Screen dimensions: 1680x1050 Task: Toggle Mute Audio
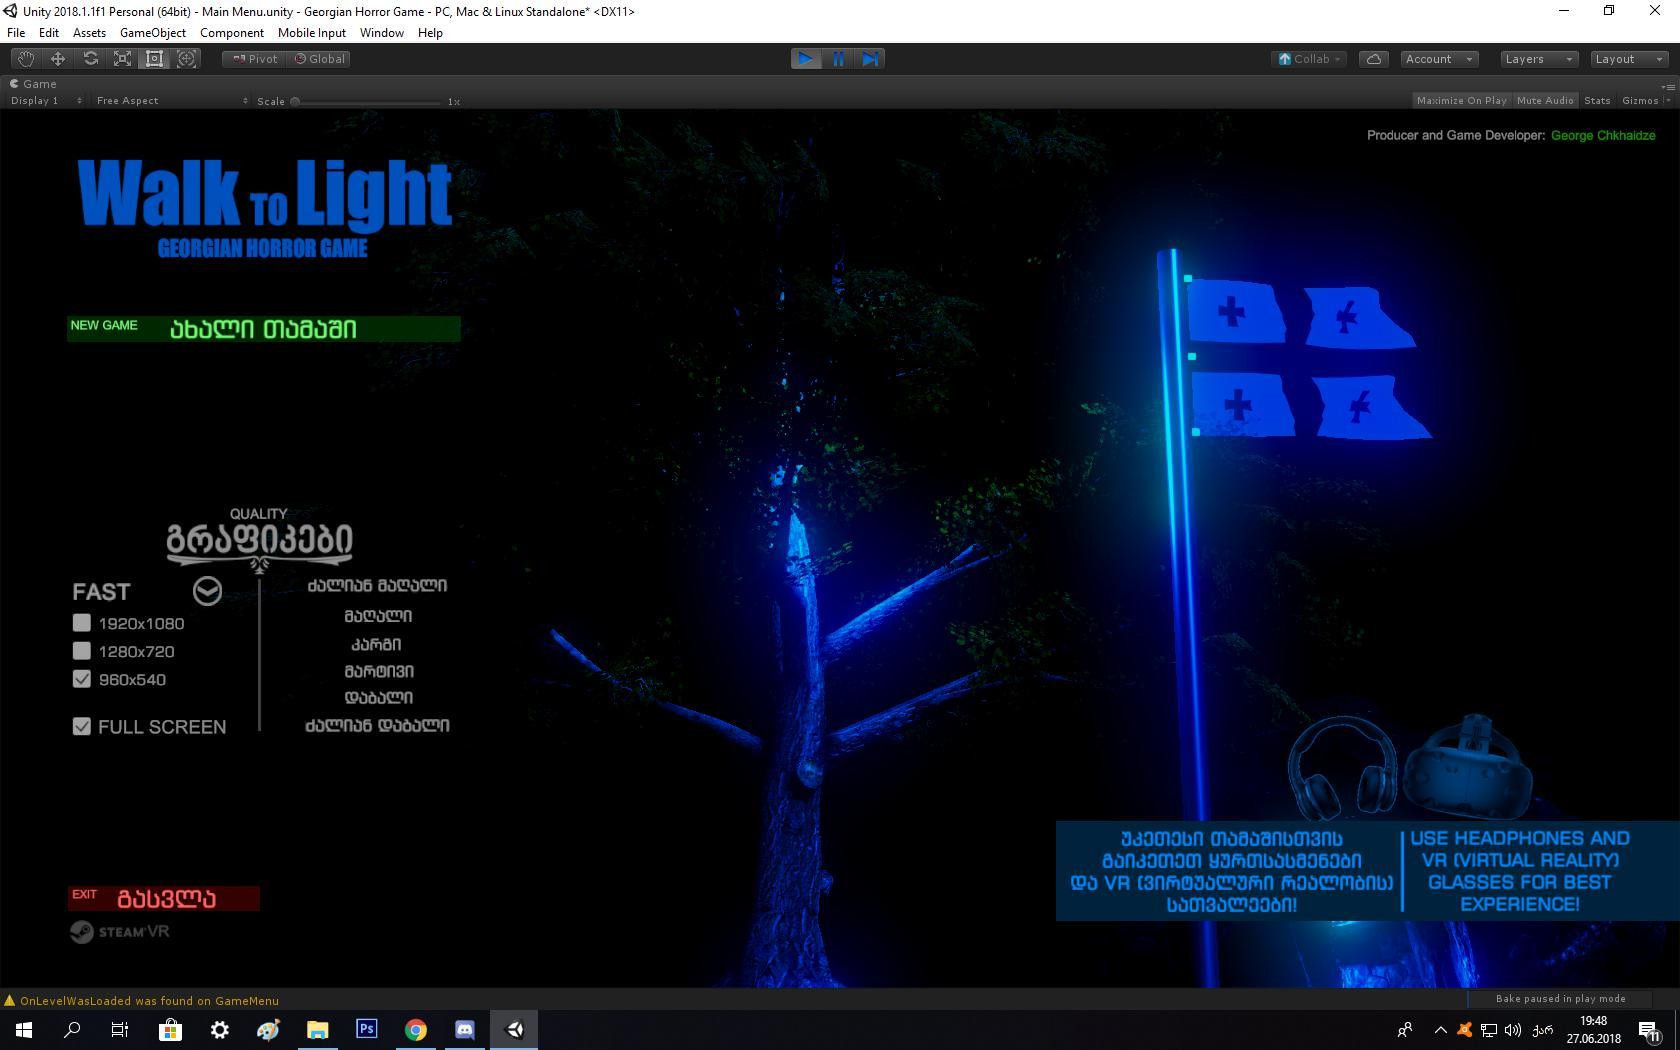coord(1545,100)
